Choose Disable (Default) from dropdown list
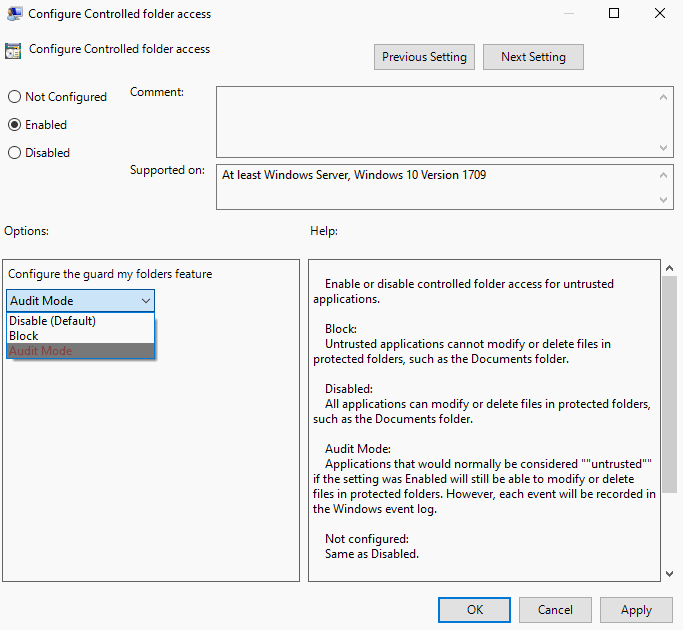Screen dimensions: 683x630 coord(81,321)
